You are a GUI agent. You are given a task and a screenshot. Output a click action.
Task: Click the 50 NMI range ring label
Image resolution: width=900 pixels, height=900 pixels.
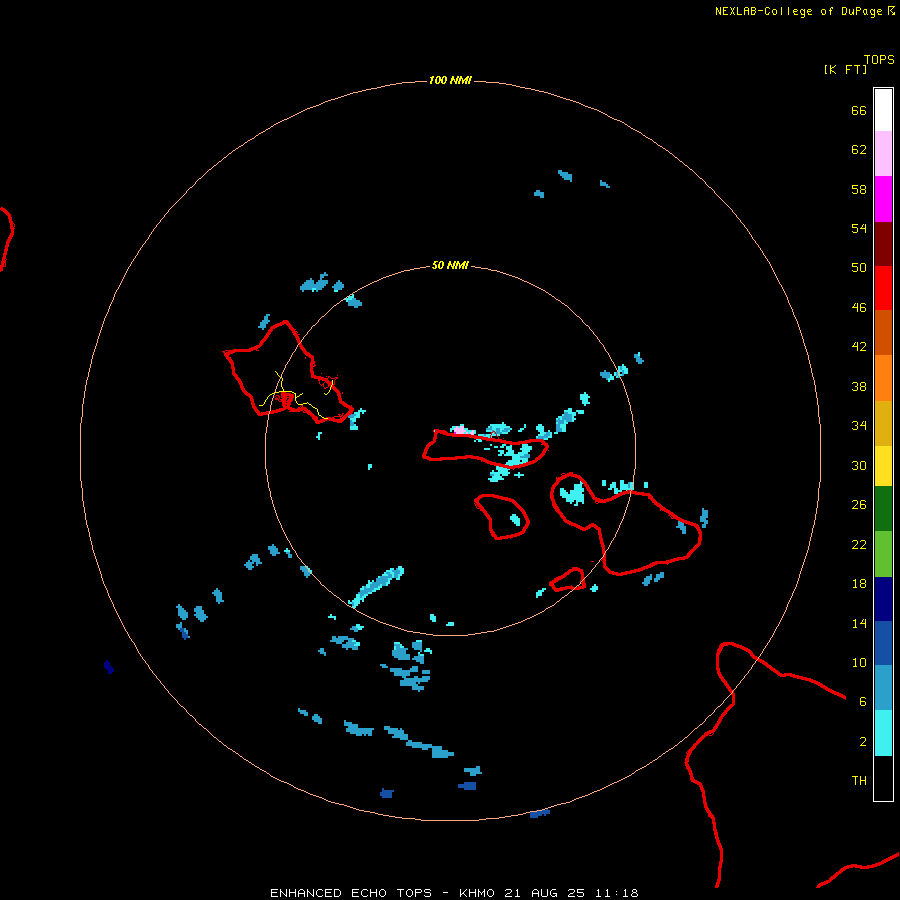tap(450, 265)
